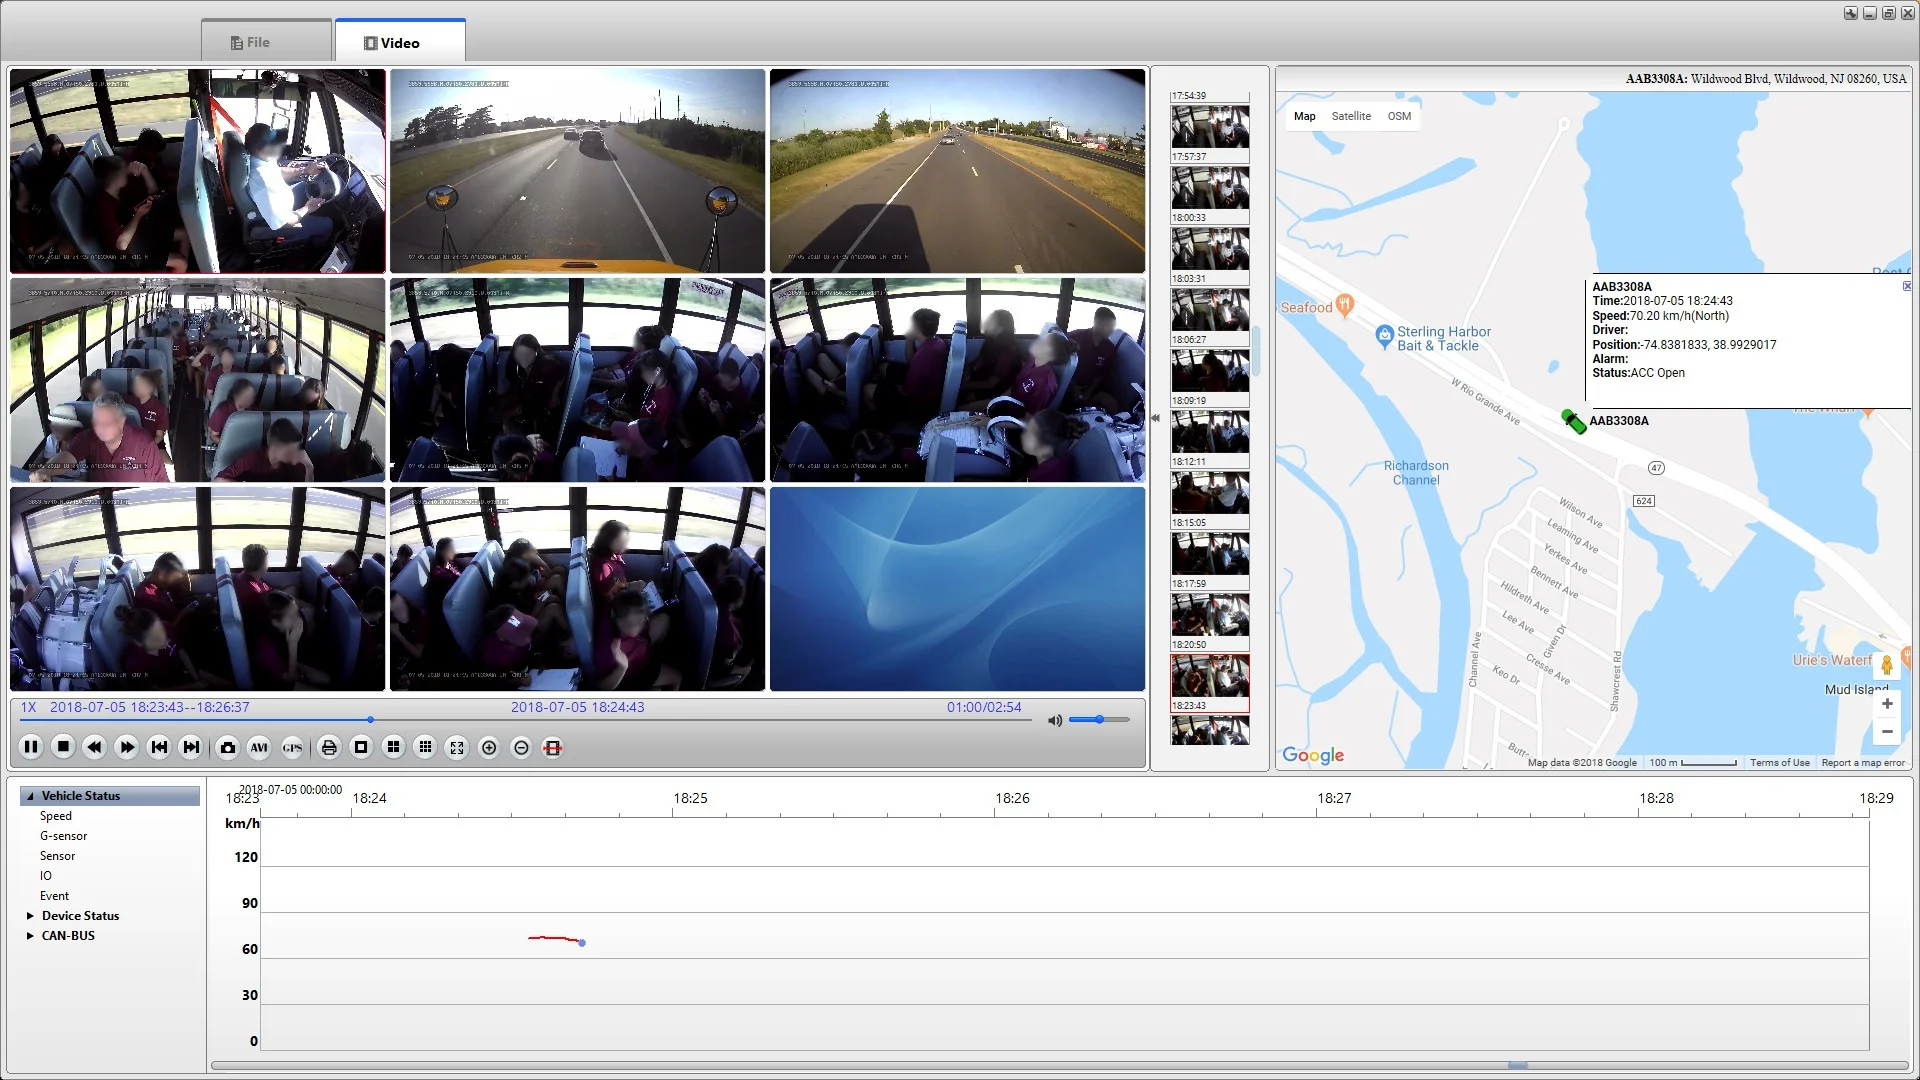Screen dimensions: 1920x1080
Task: Select Event in Vehicle Status
Action: pos(54,896)
